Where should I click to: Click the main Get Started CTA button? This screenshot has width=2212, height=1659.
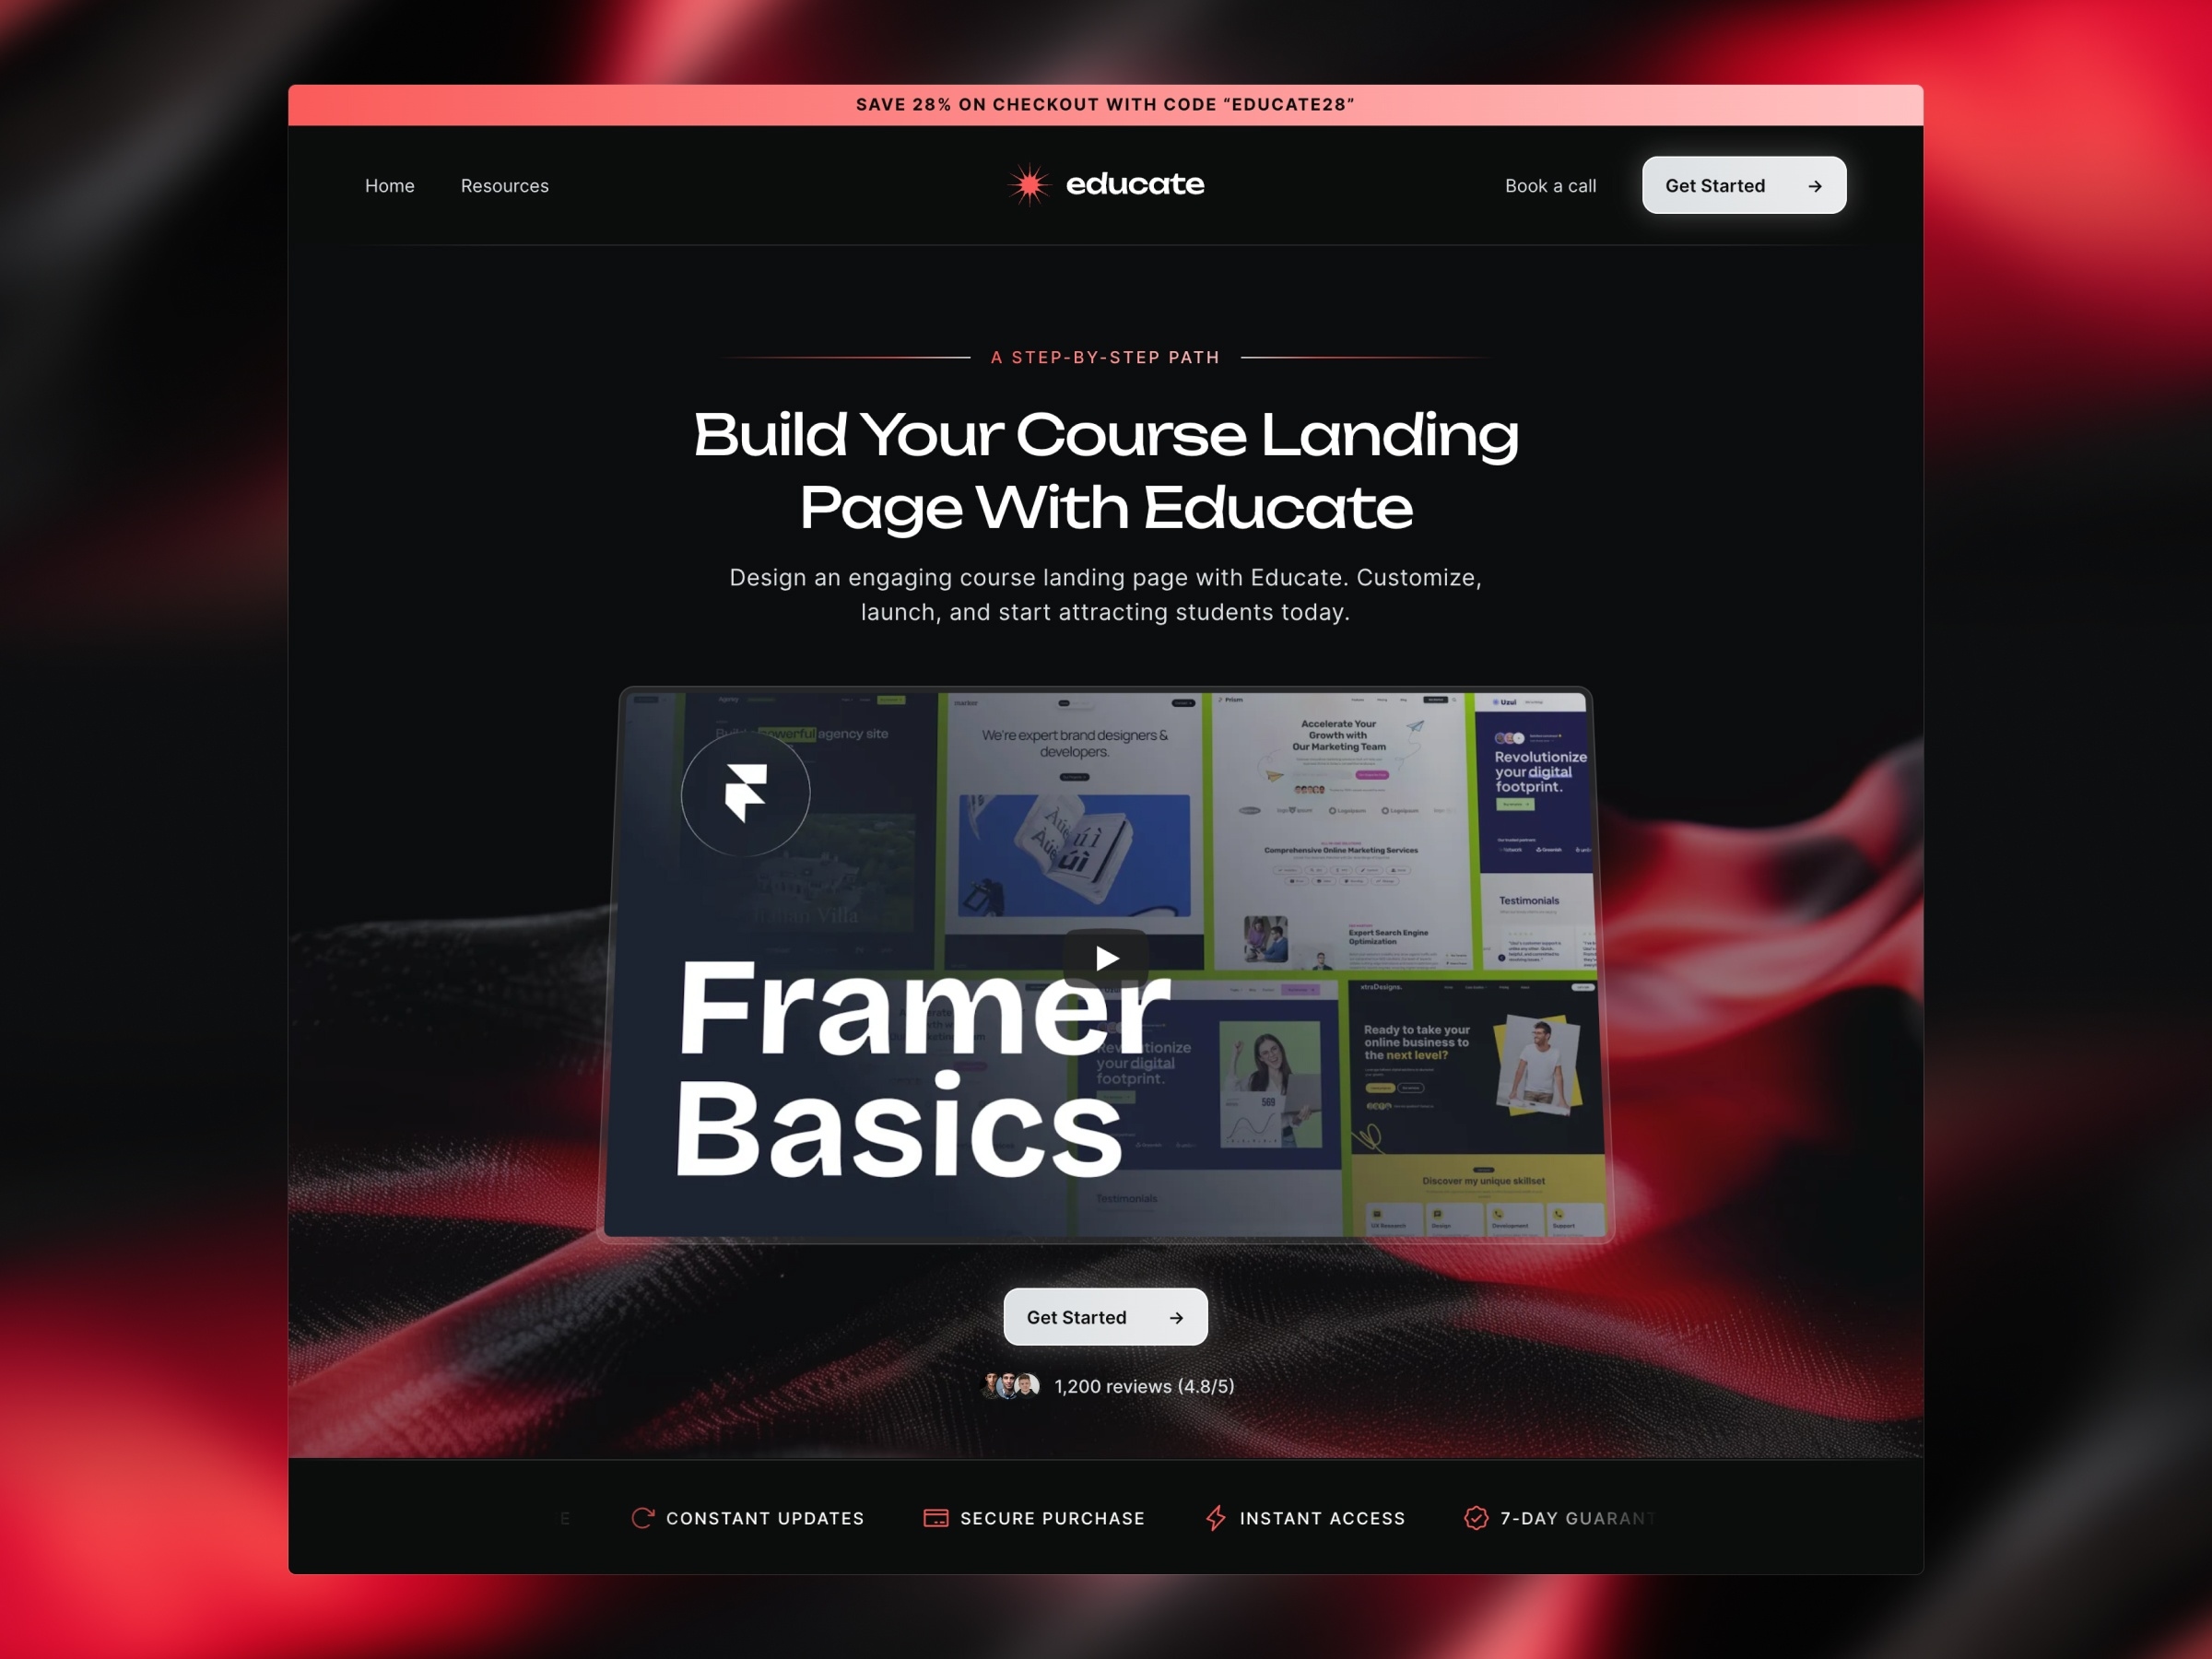coord(1106,1316)
